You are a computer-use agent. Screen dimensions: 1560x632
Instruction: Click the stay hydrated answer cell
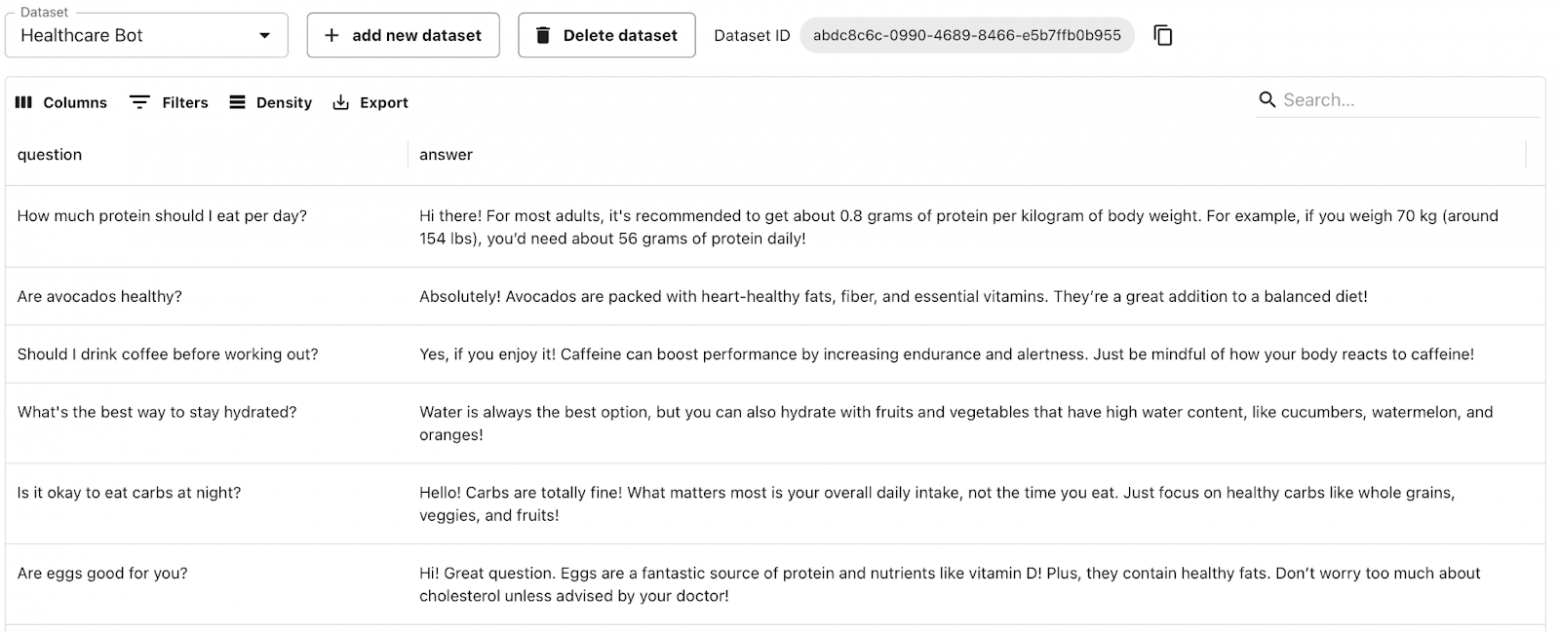[x=955, y=423]
